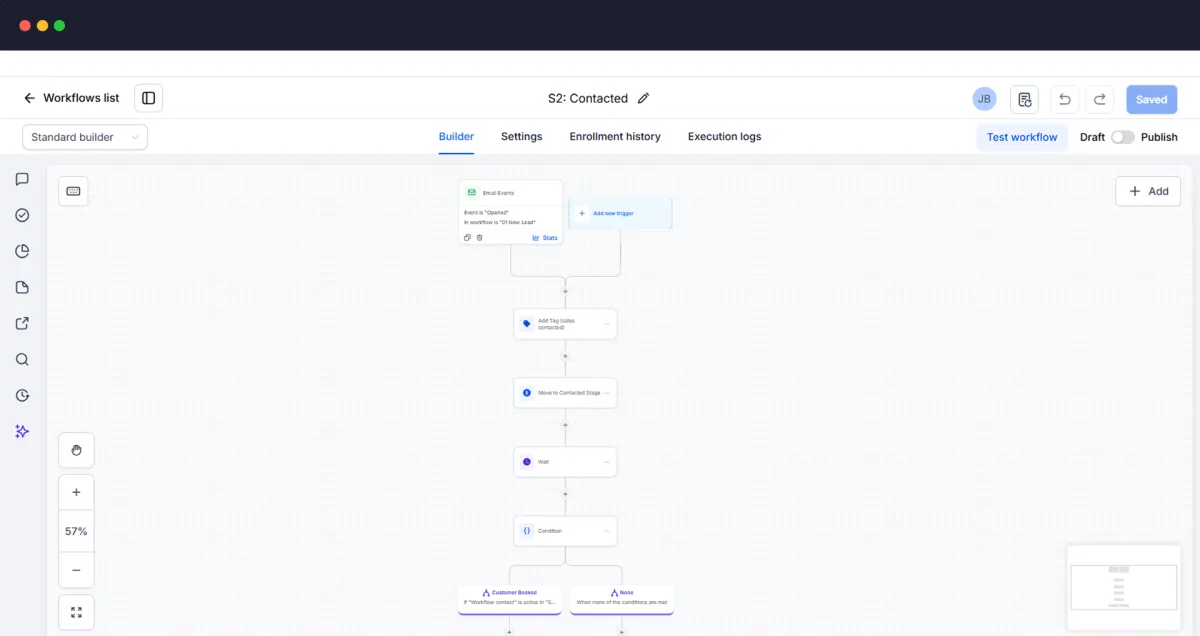Edit the workflow name with pencil icon

pyautogui.click(x=643, y=98)
